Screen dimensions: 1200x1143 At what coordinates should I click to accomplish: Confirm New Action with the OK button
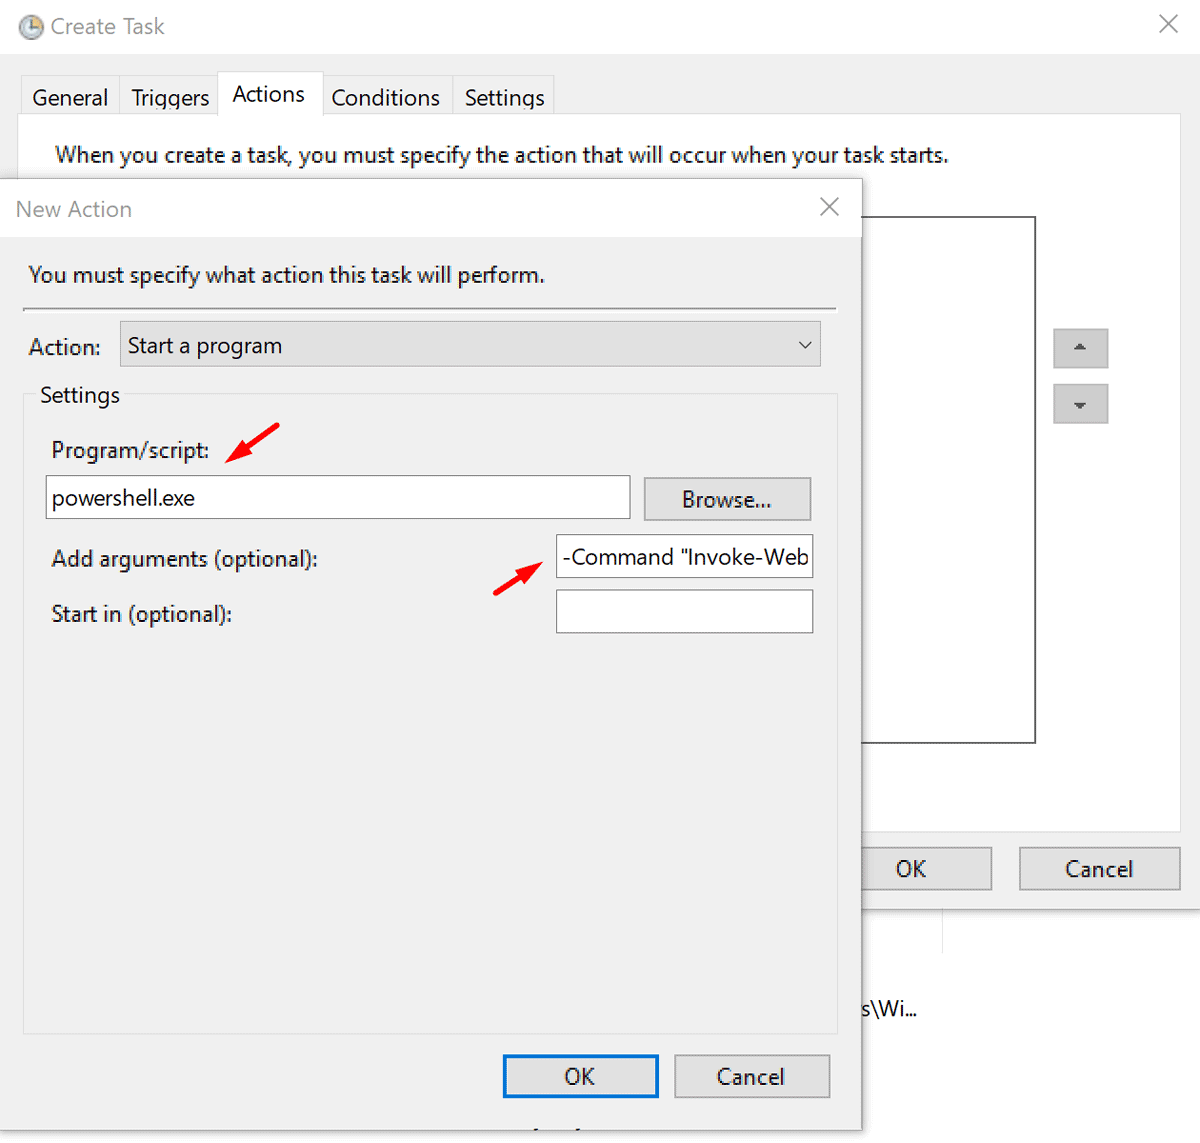[580, 1077]
